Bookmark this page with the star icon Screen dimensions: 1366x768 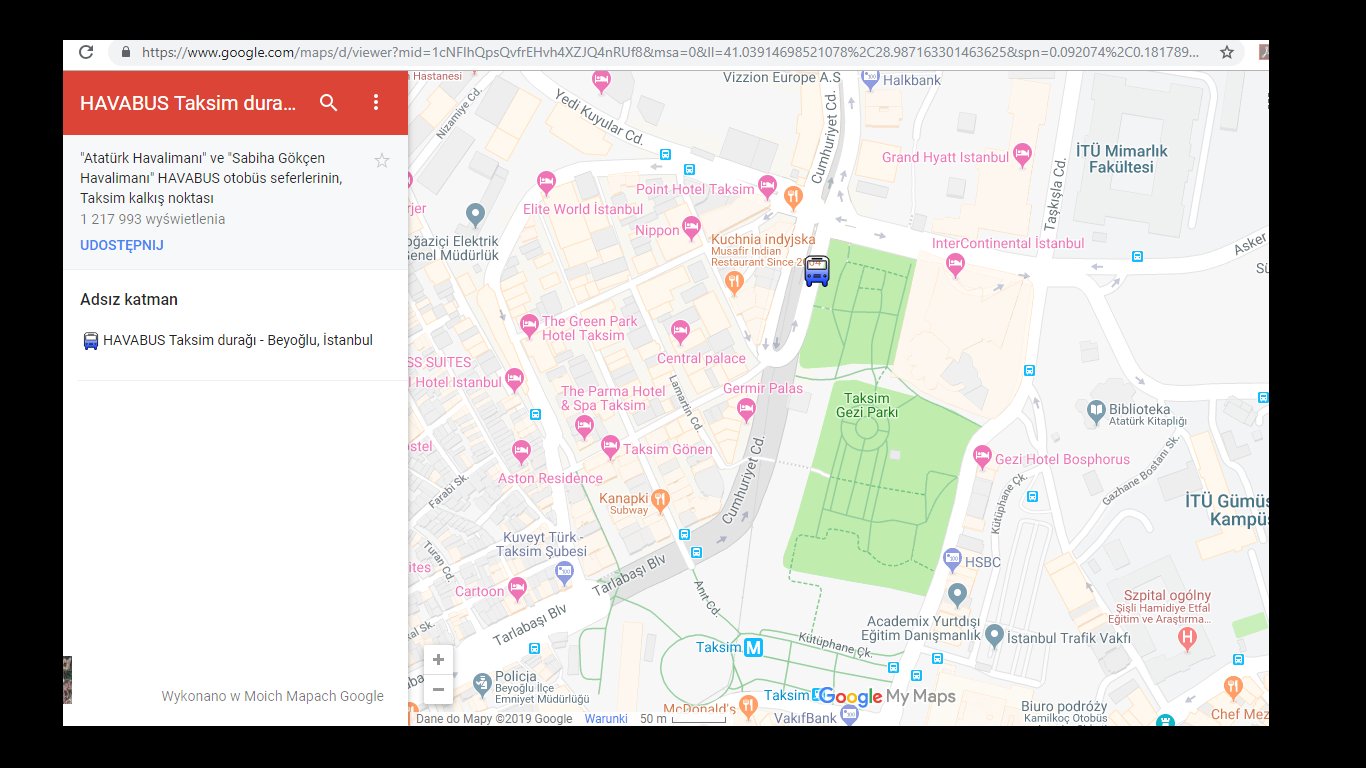pos(1227,52)
